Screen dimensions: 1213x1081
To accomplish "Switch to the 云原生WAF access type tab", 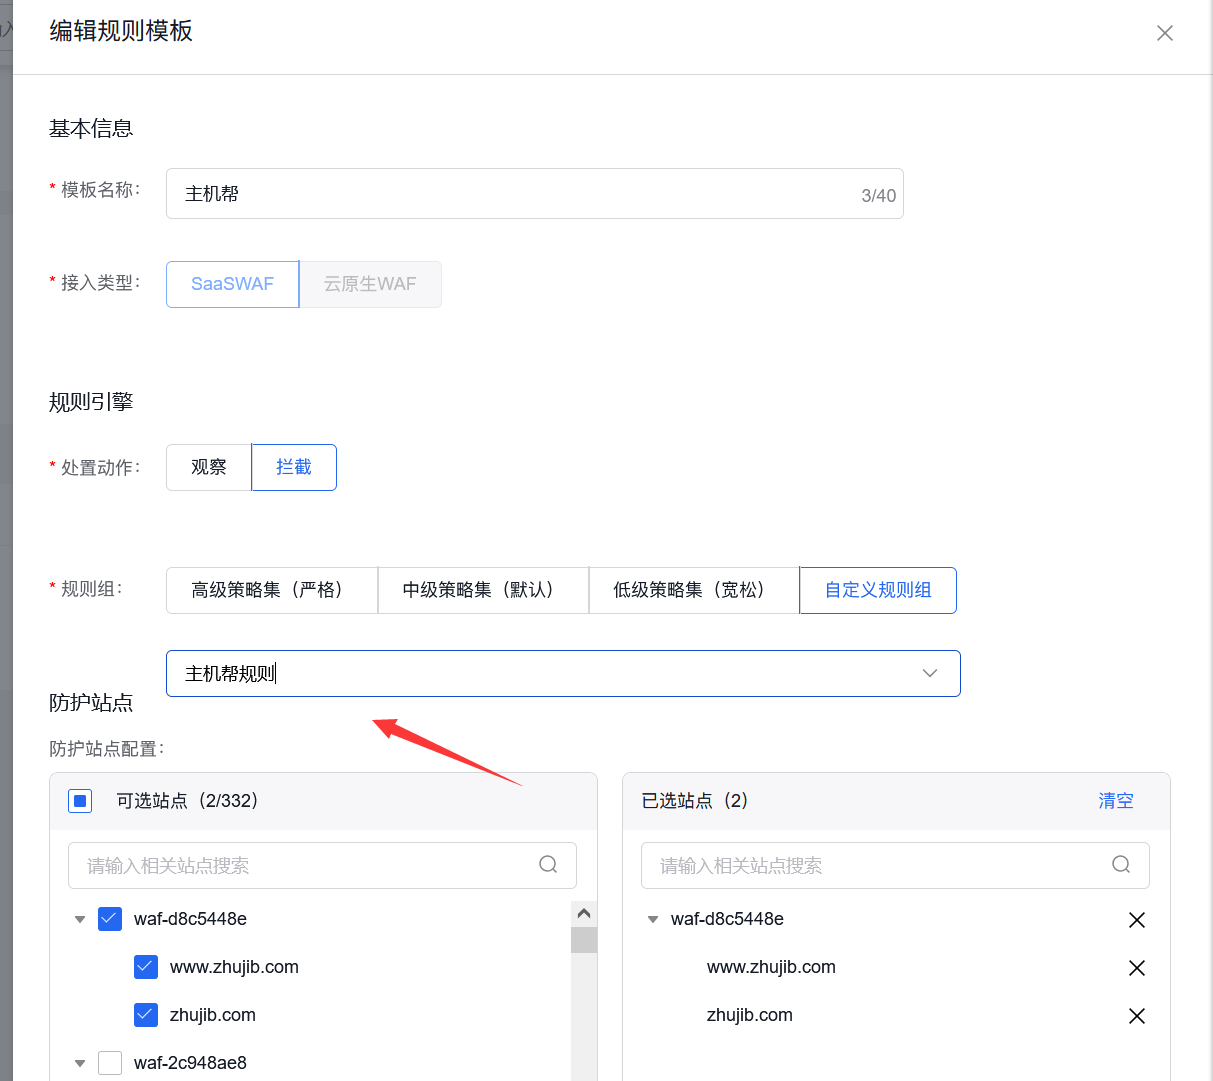I will 370,284.
